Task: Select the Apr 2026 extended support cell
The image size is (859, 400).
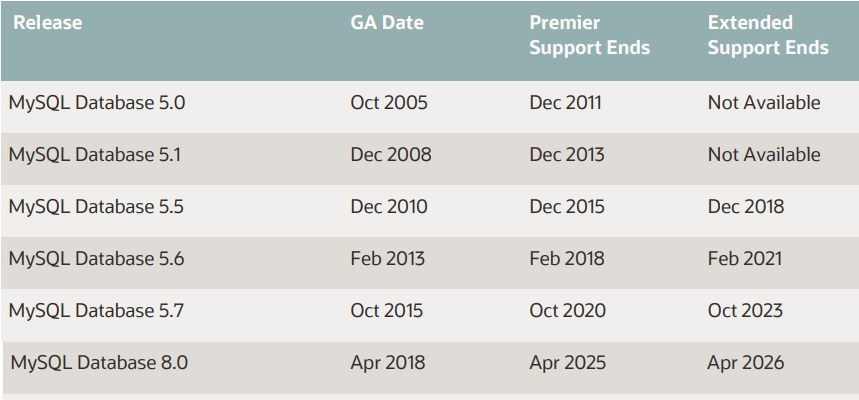Action: [745, 362]
